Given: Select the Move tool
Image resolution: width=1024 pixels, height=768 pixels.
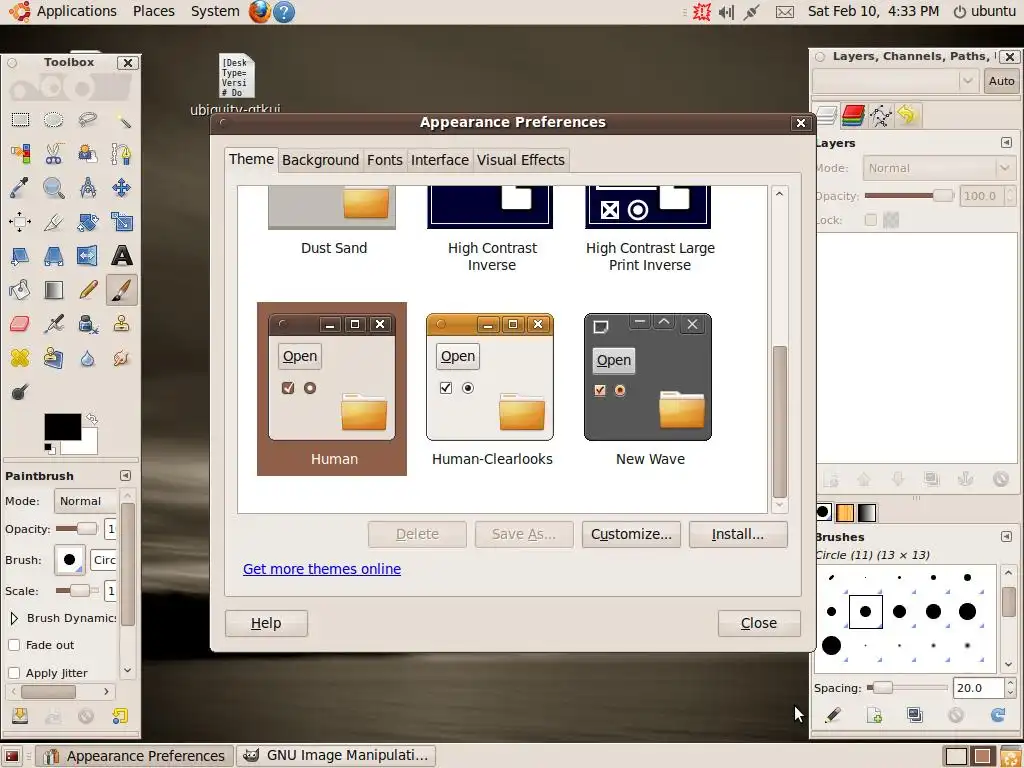Looking at the screenshot, I should (121, 188).
